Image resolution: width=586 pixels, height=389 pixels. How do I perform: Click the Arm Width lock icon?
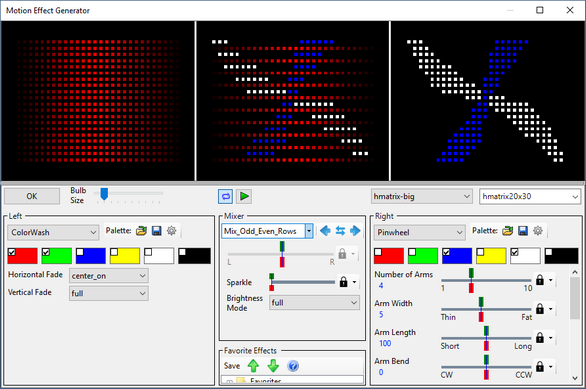tap(540, 309)
